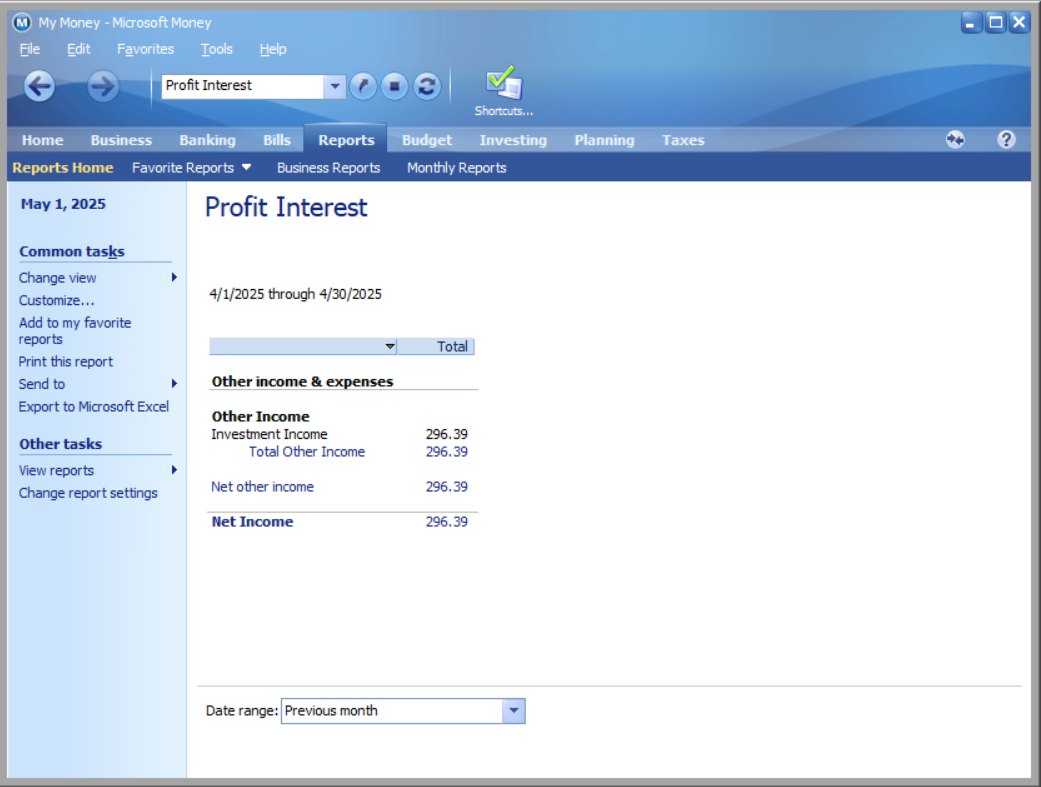
Task: Switch to the Bills tab
Action: (277, 140)
